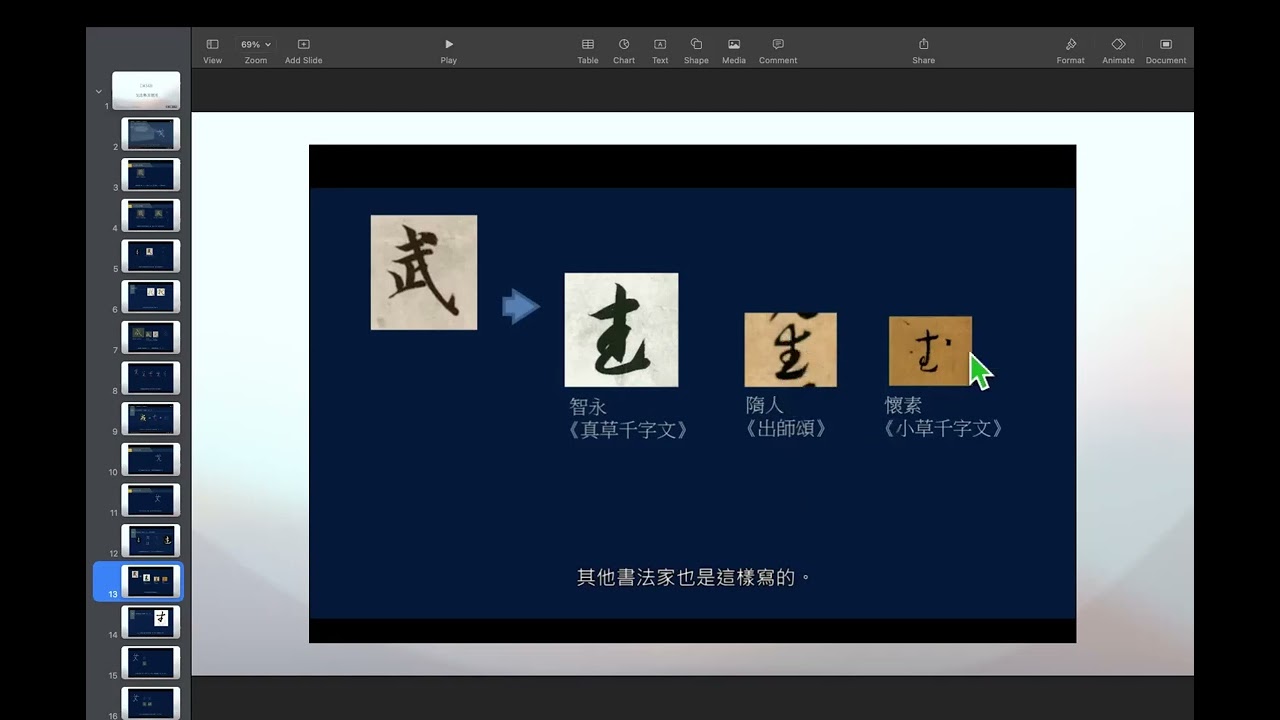Select slide 9 thumbnail
The height and width of the screenshot is (720, 1280).
point(150,419)
